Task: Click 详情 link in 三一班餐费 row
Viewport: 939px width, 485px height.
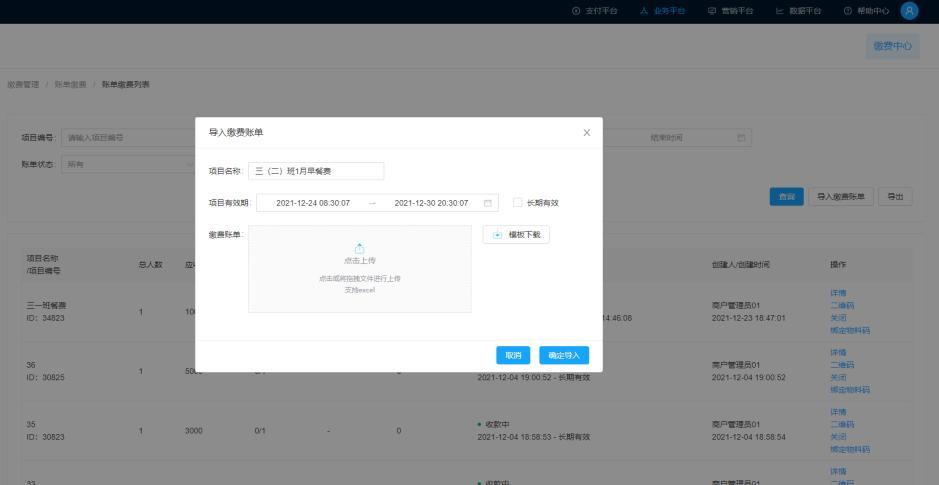Action: (838, 293)
